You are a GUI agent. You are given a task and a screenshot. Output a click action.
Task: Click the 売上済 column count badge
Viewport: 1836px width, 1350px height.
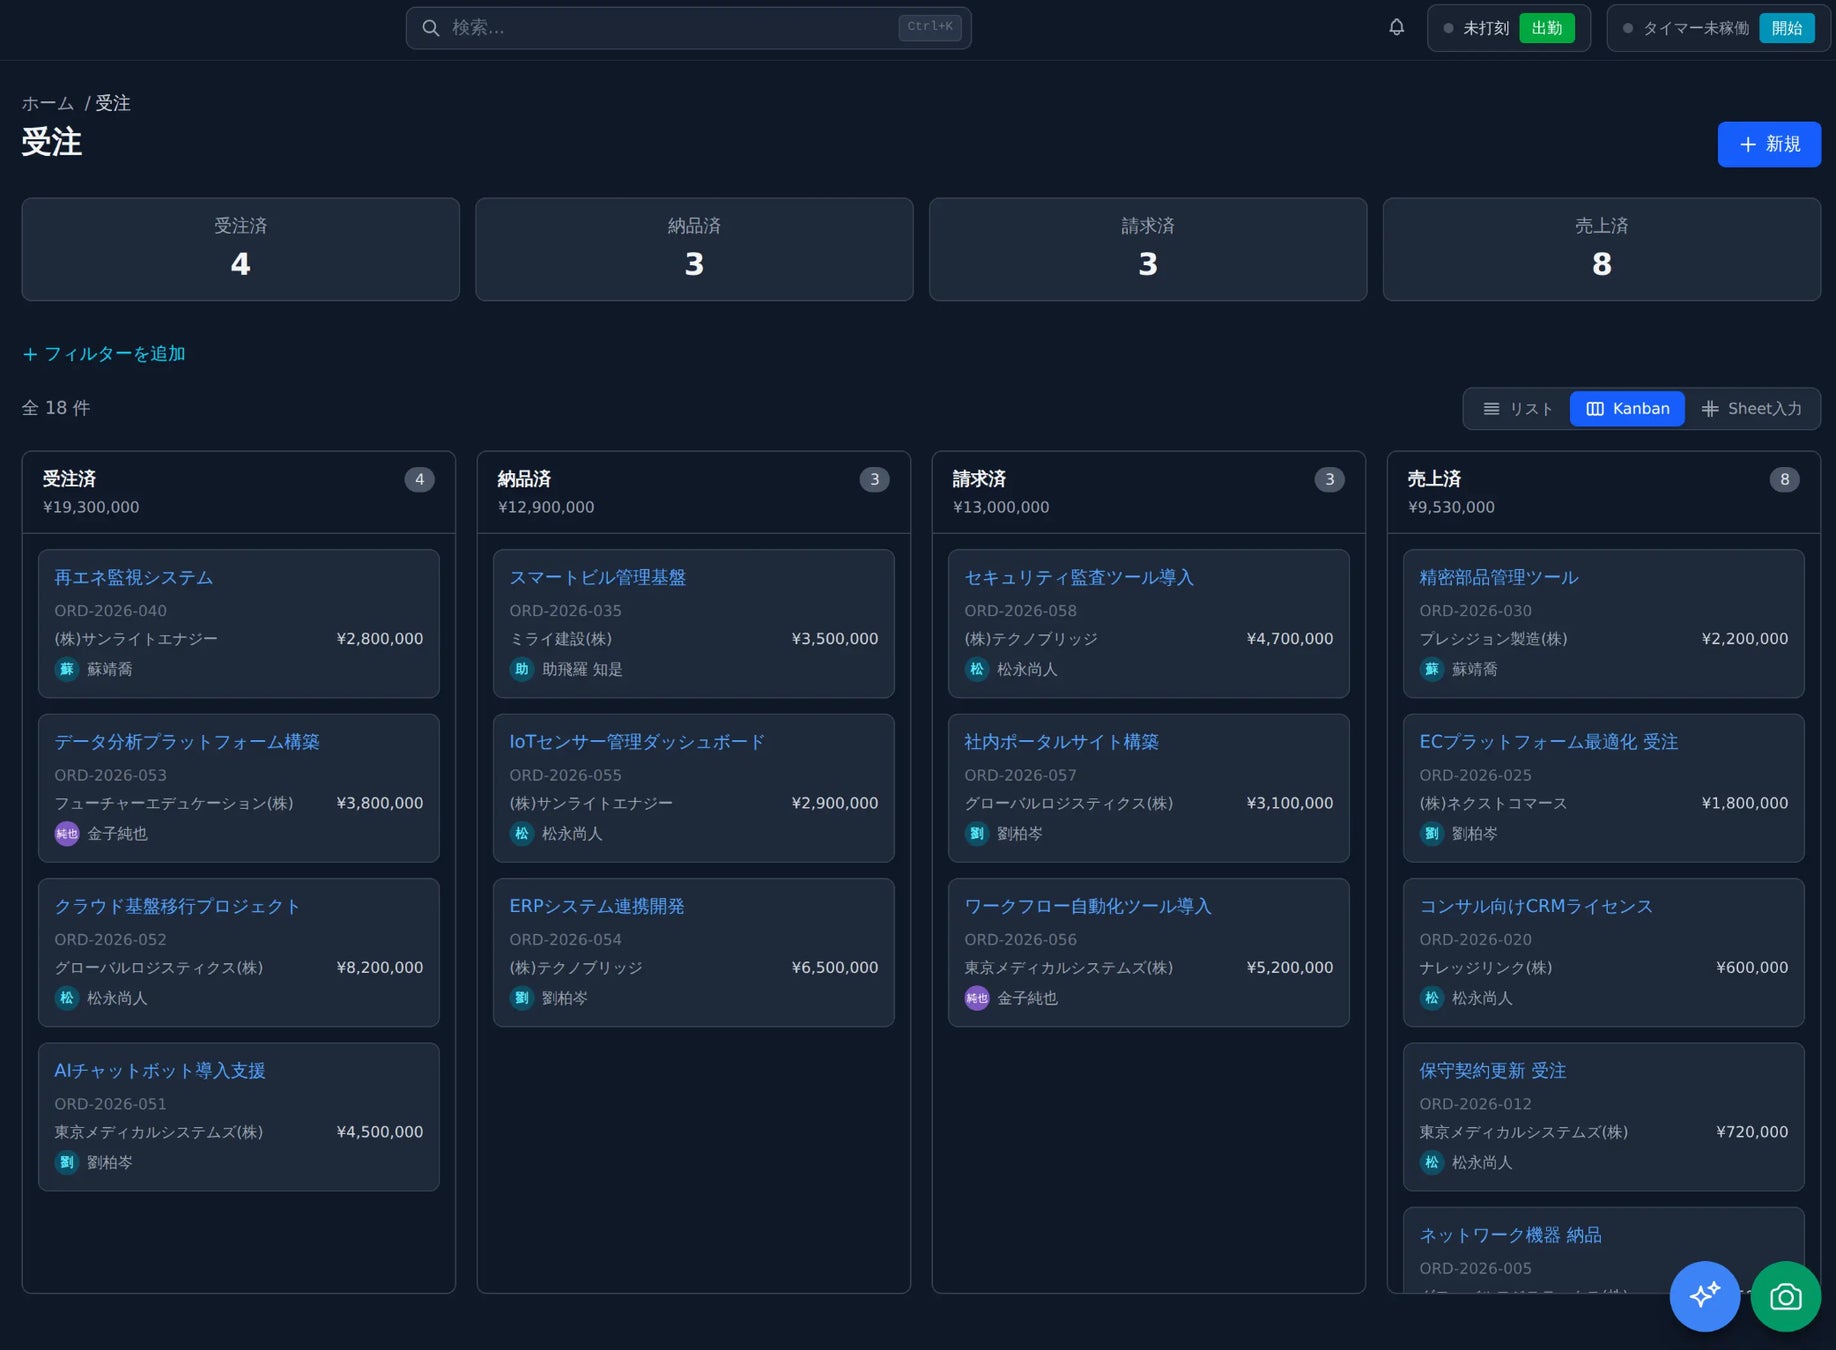click(x=1784, y=480)
